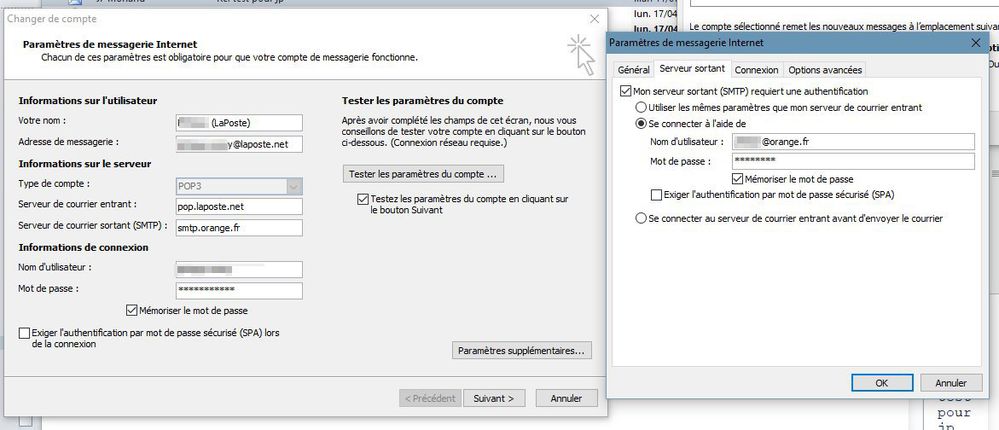Switch to the Général tab
999x430 pixels.
coord(633,70)
